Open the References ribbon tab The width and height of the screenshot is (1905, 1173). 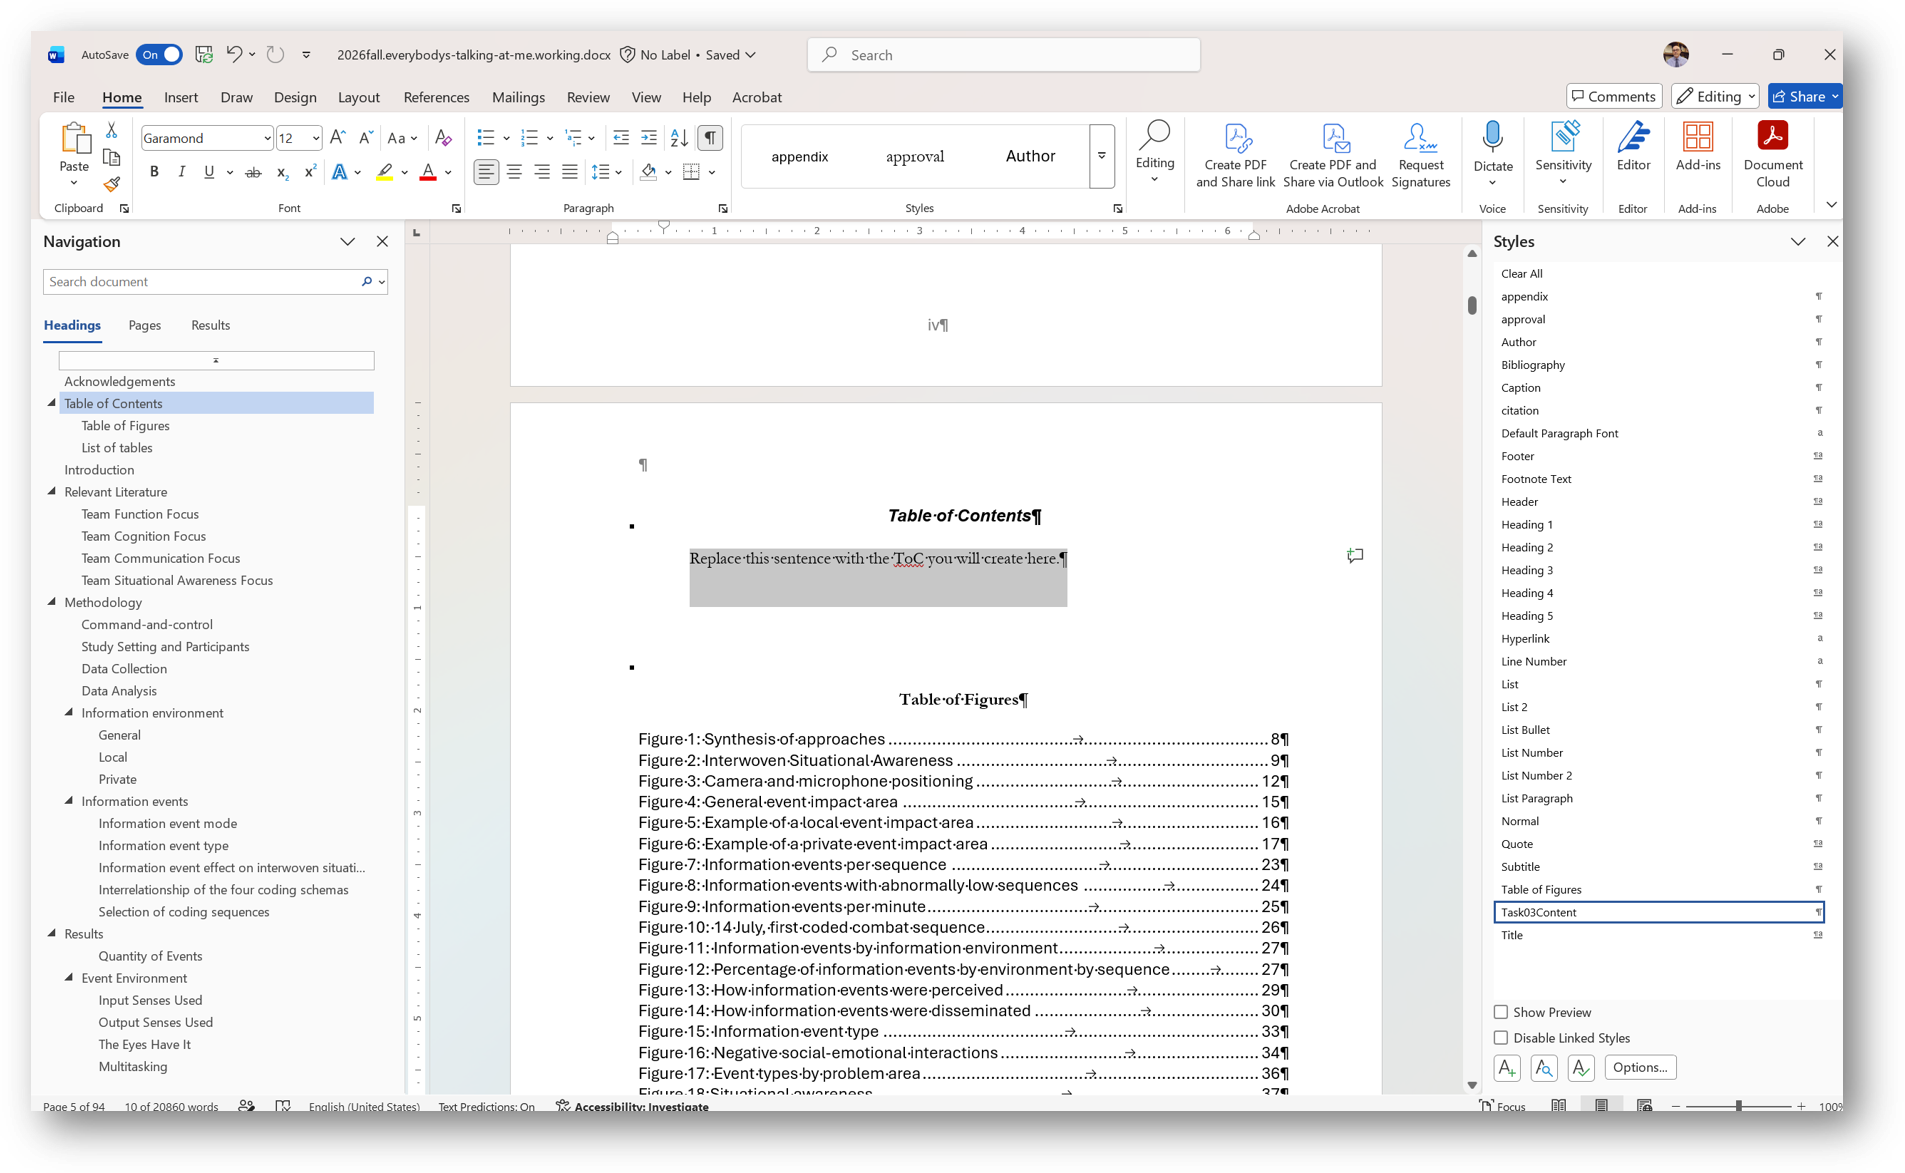[x=436, y=97]
